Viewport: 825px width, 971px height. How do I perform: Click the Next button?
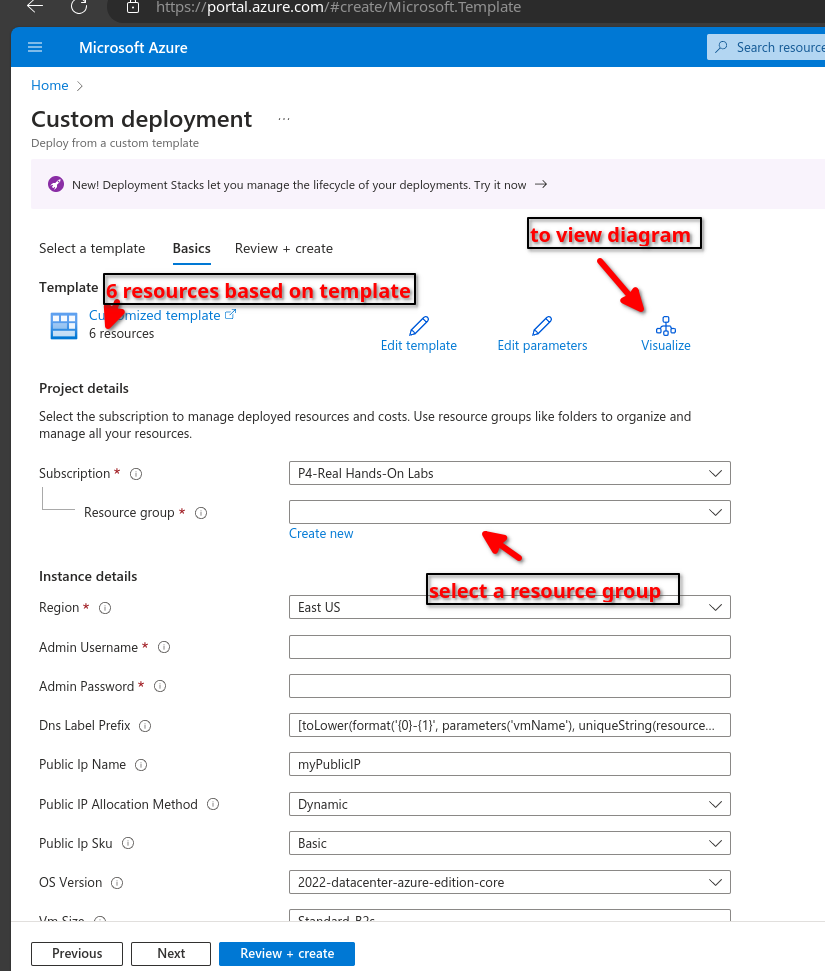[x=171, y=953]
